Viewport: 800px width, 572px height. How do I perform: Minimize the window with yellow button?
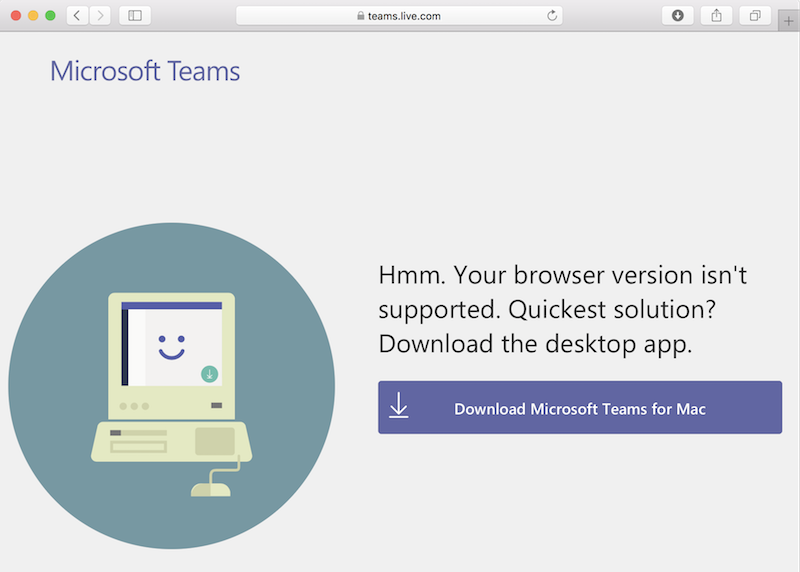coord(33,16)
